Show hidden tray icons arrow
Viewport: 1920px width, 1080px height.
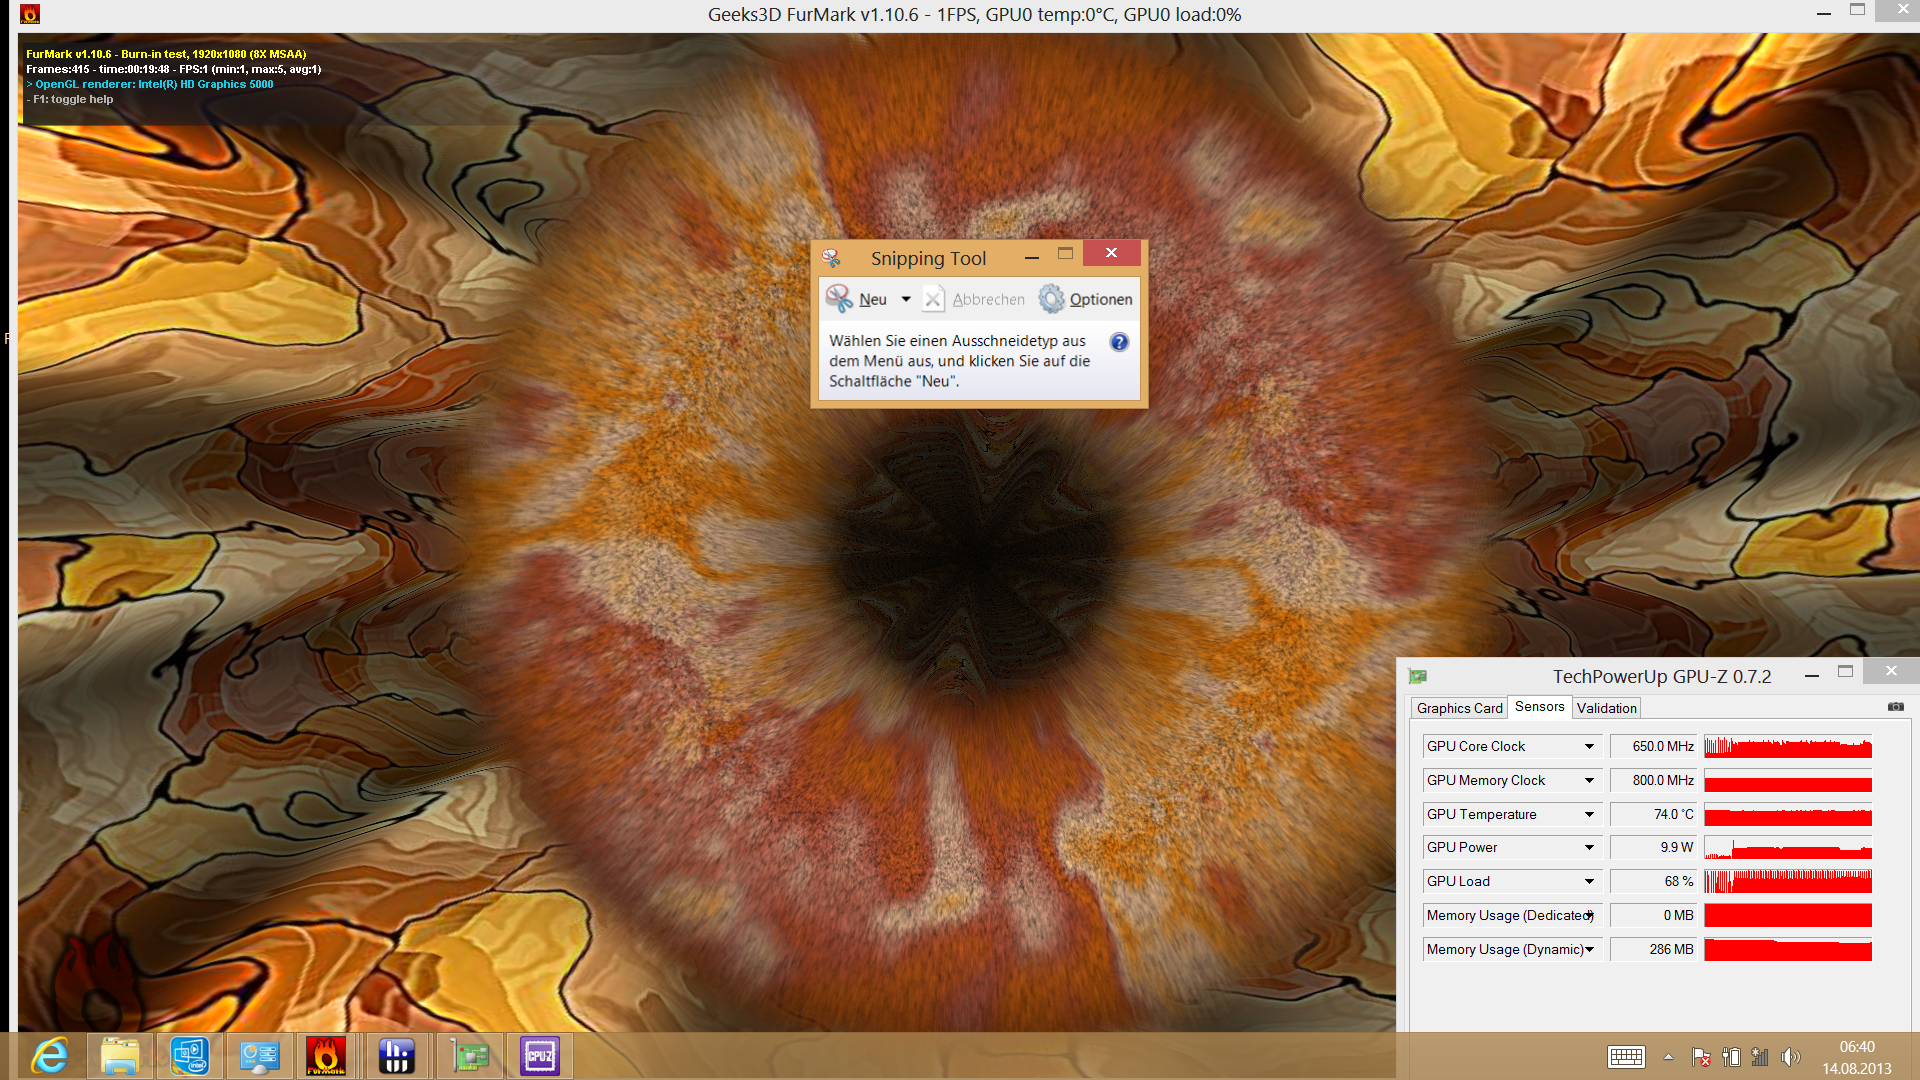click(x=1668, y=1057)
